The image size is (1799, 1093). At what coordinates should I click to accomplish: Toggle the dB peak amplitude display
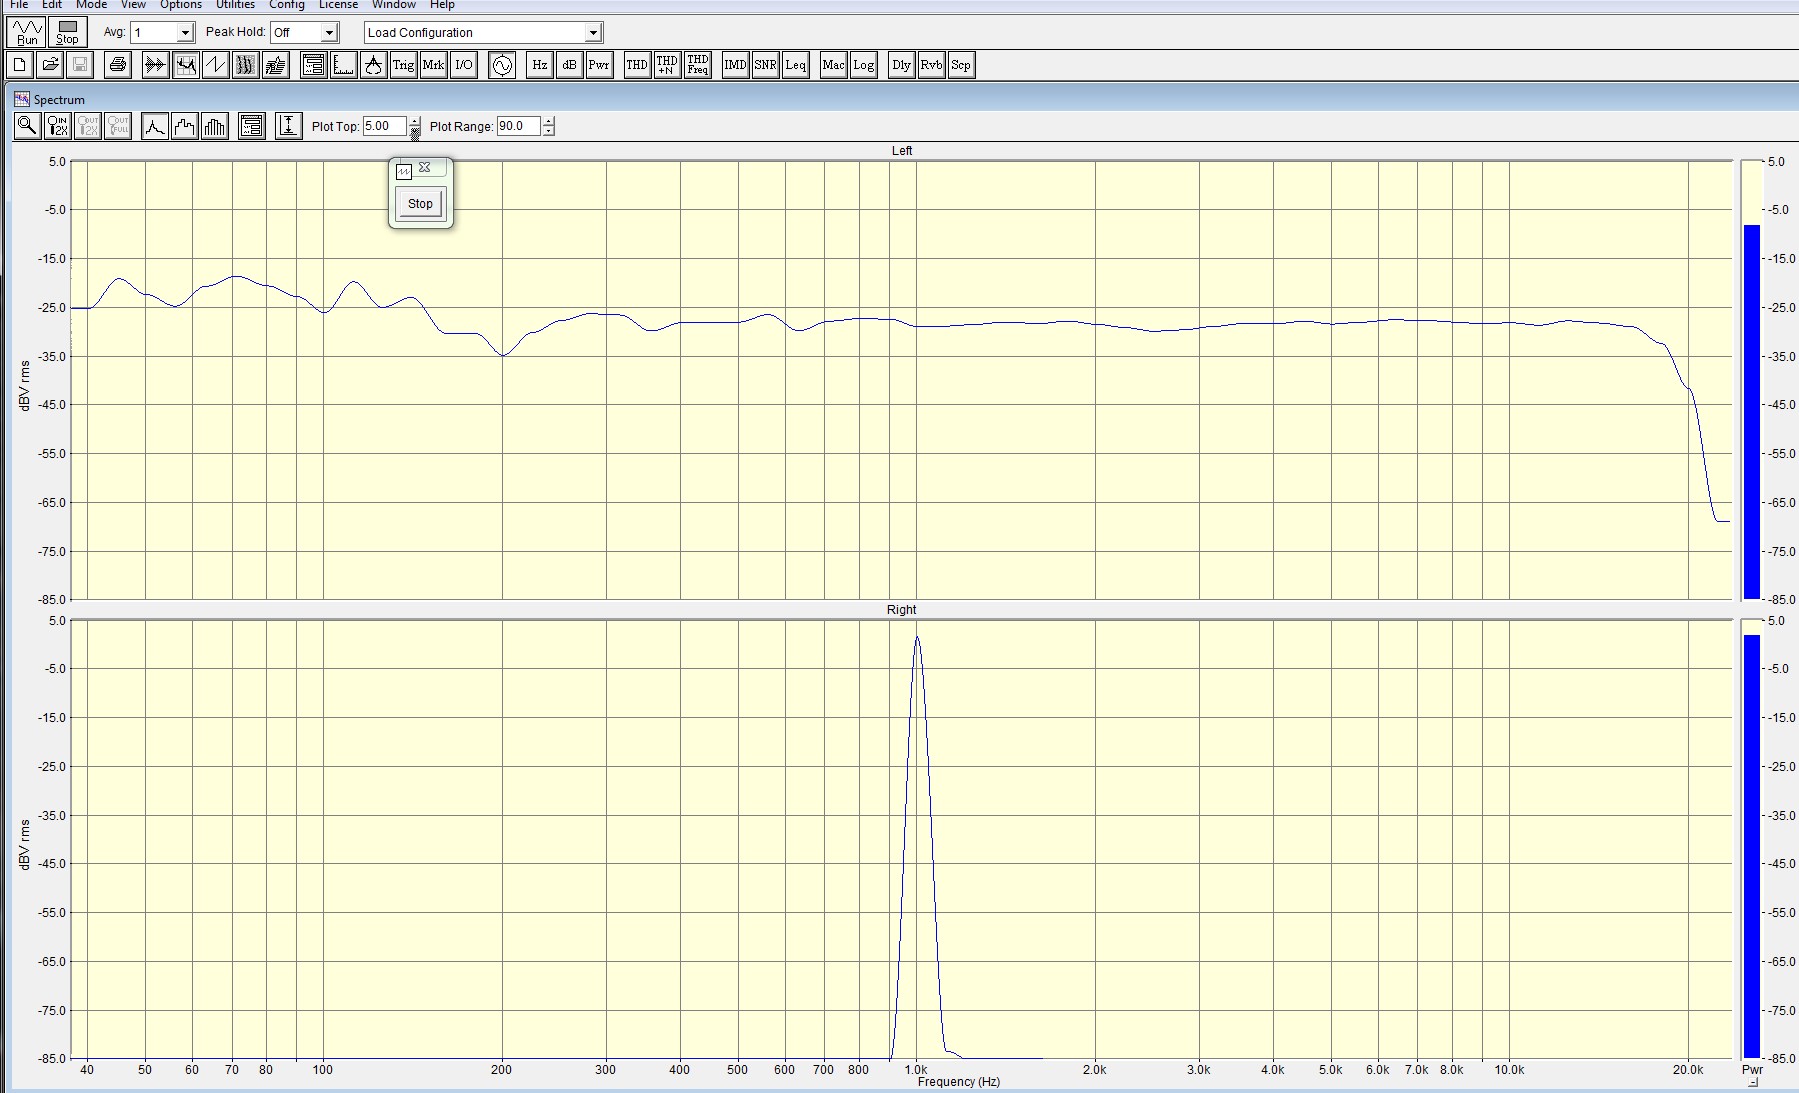click(569, 65)
